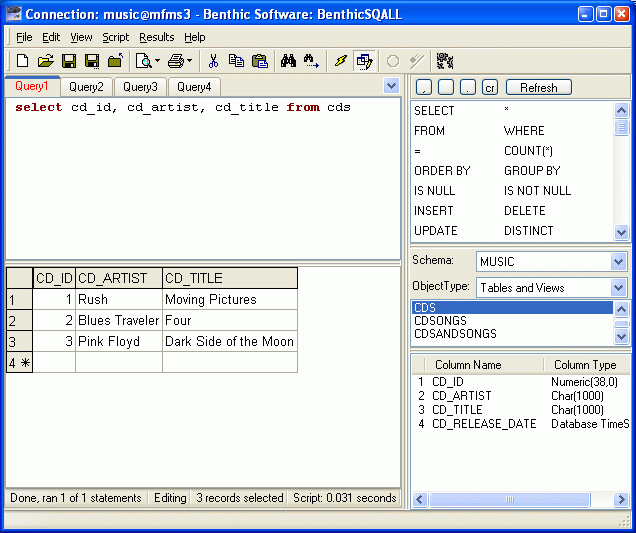Insert WHERE keyword from the list
The height and width of the screenshot is (533, 636).
(x=524, y=131)
